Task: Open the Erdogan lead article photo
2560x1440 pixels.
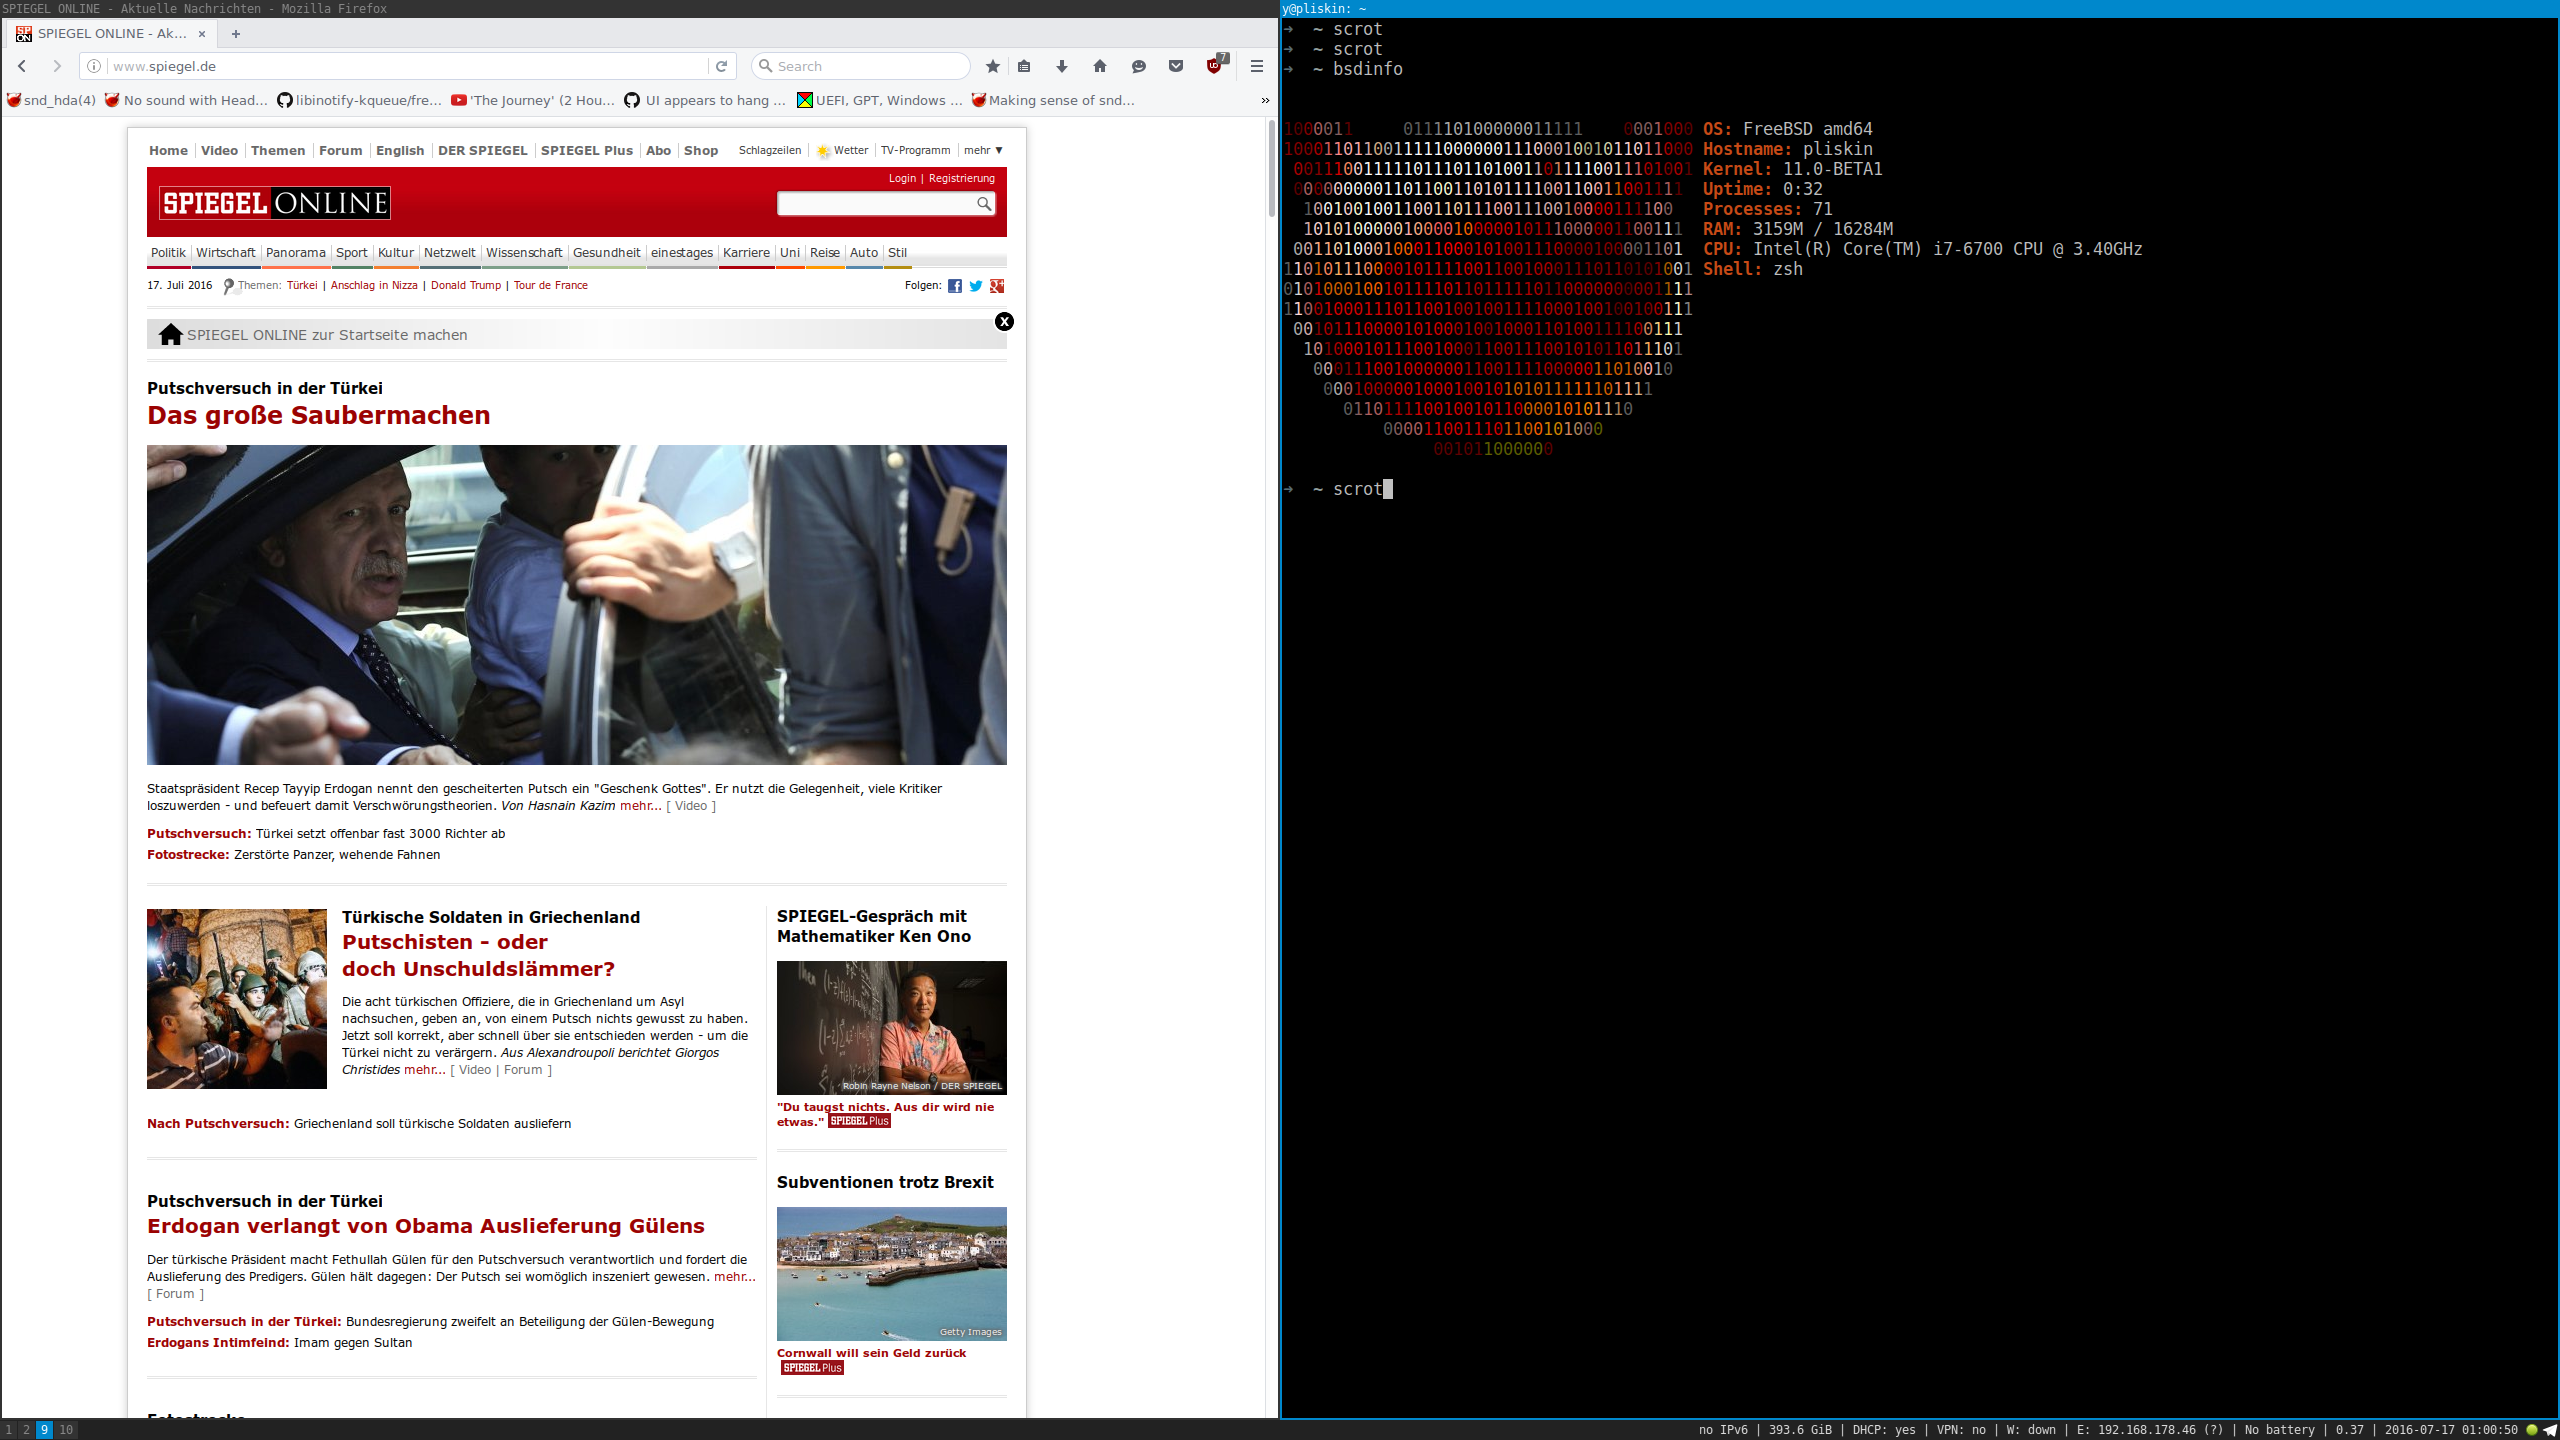Action: [x=577, y=605]
